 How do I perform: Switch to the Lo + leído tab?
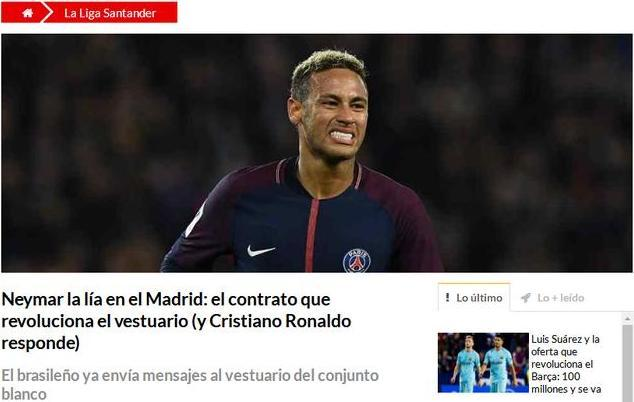coord(554,298)
